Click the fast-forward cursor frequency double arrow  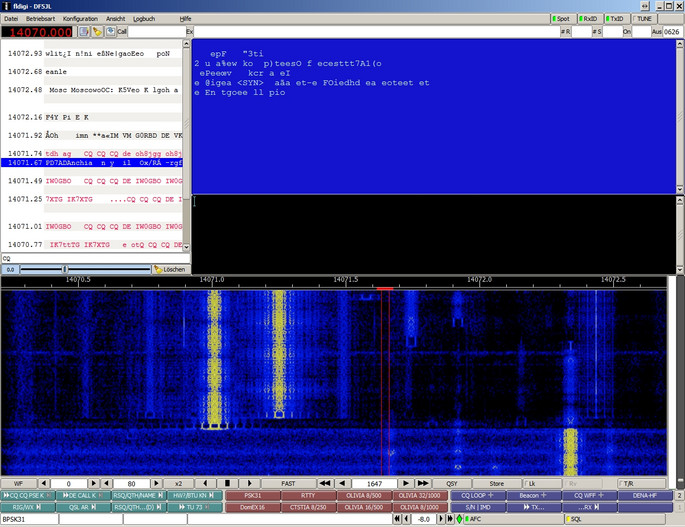point(423,483)
